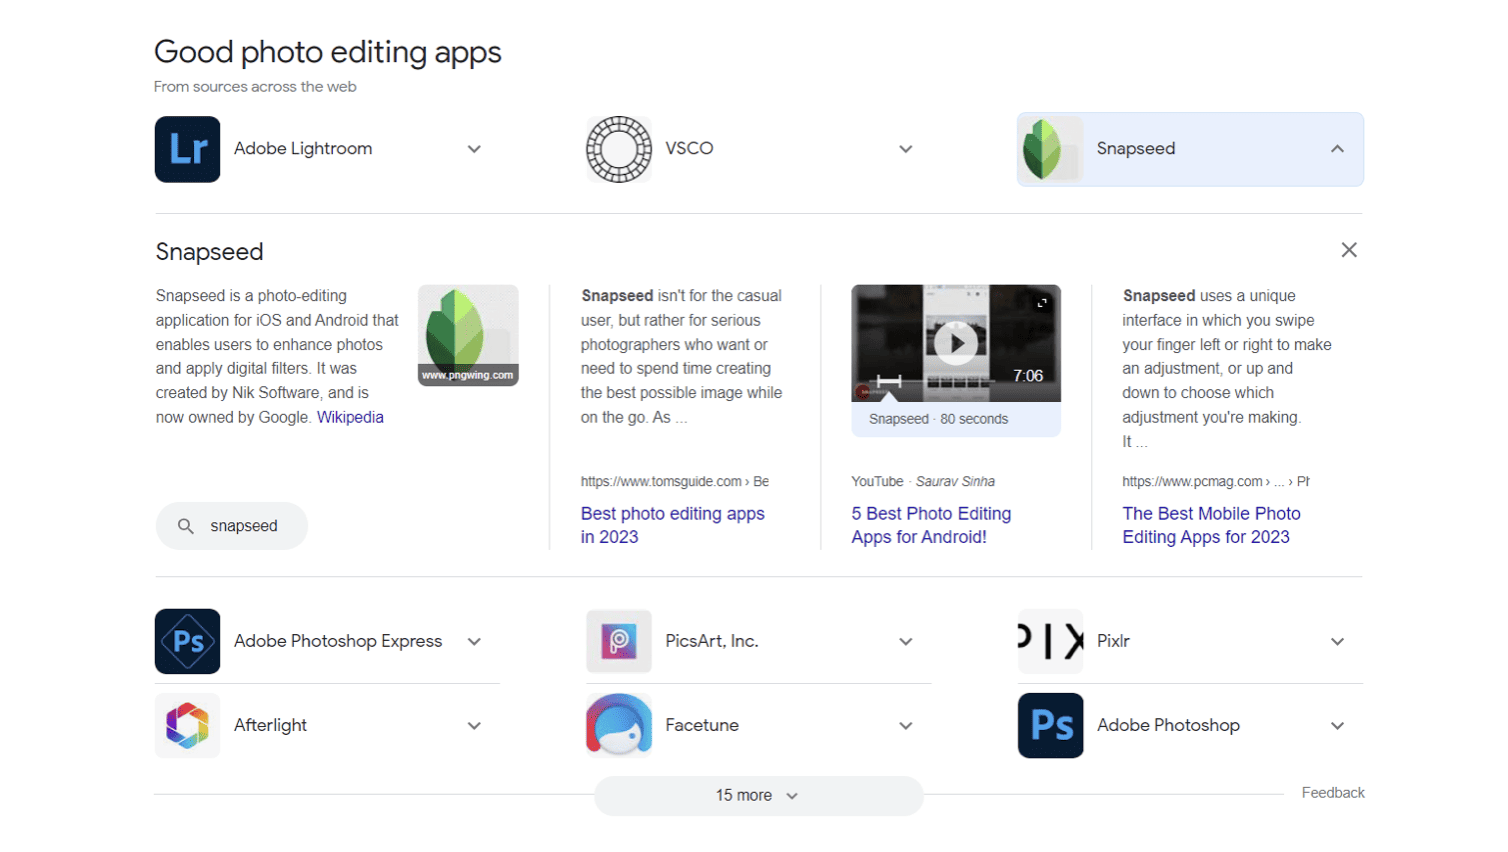Play the Snapseed YouTube video

pos(956,343)
